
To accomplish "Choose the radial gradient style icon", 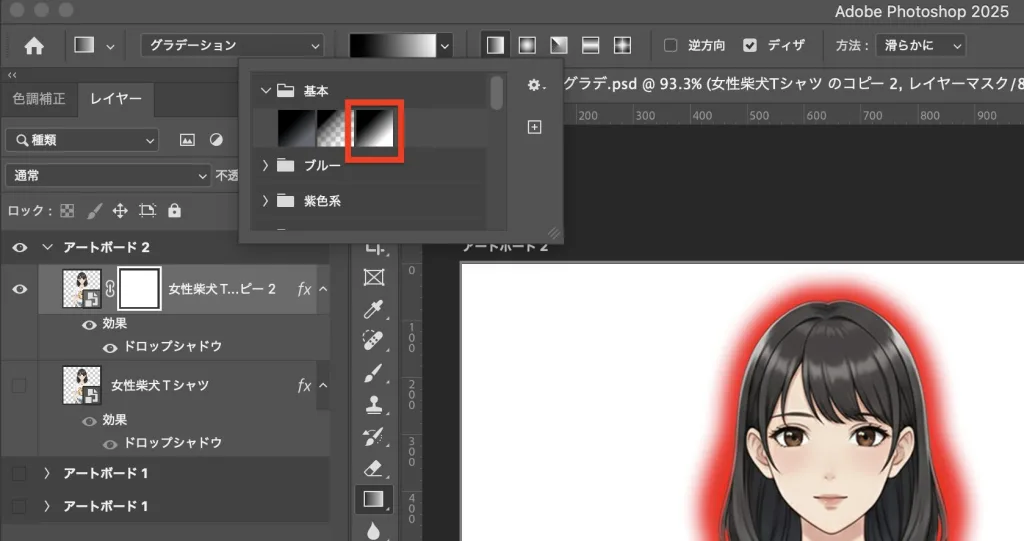I will click(526, 45).
